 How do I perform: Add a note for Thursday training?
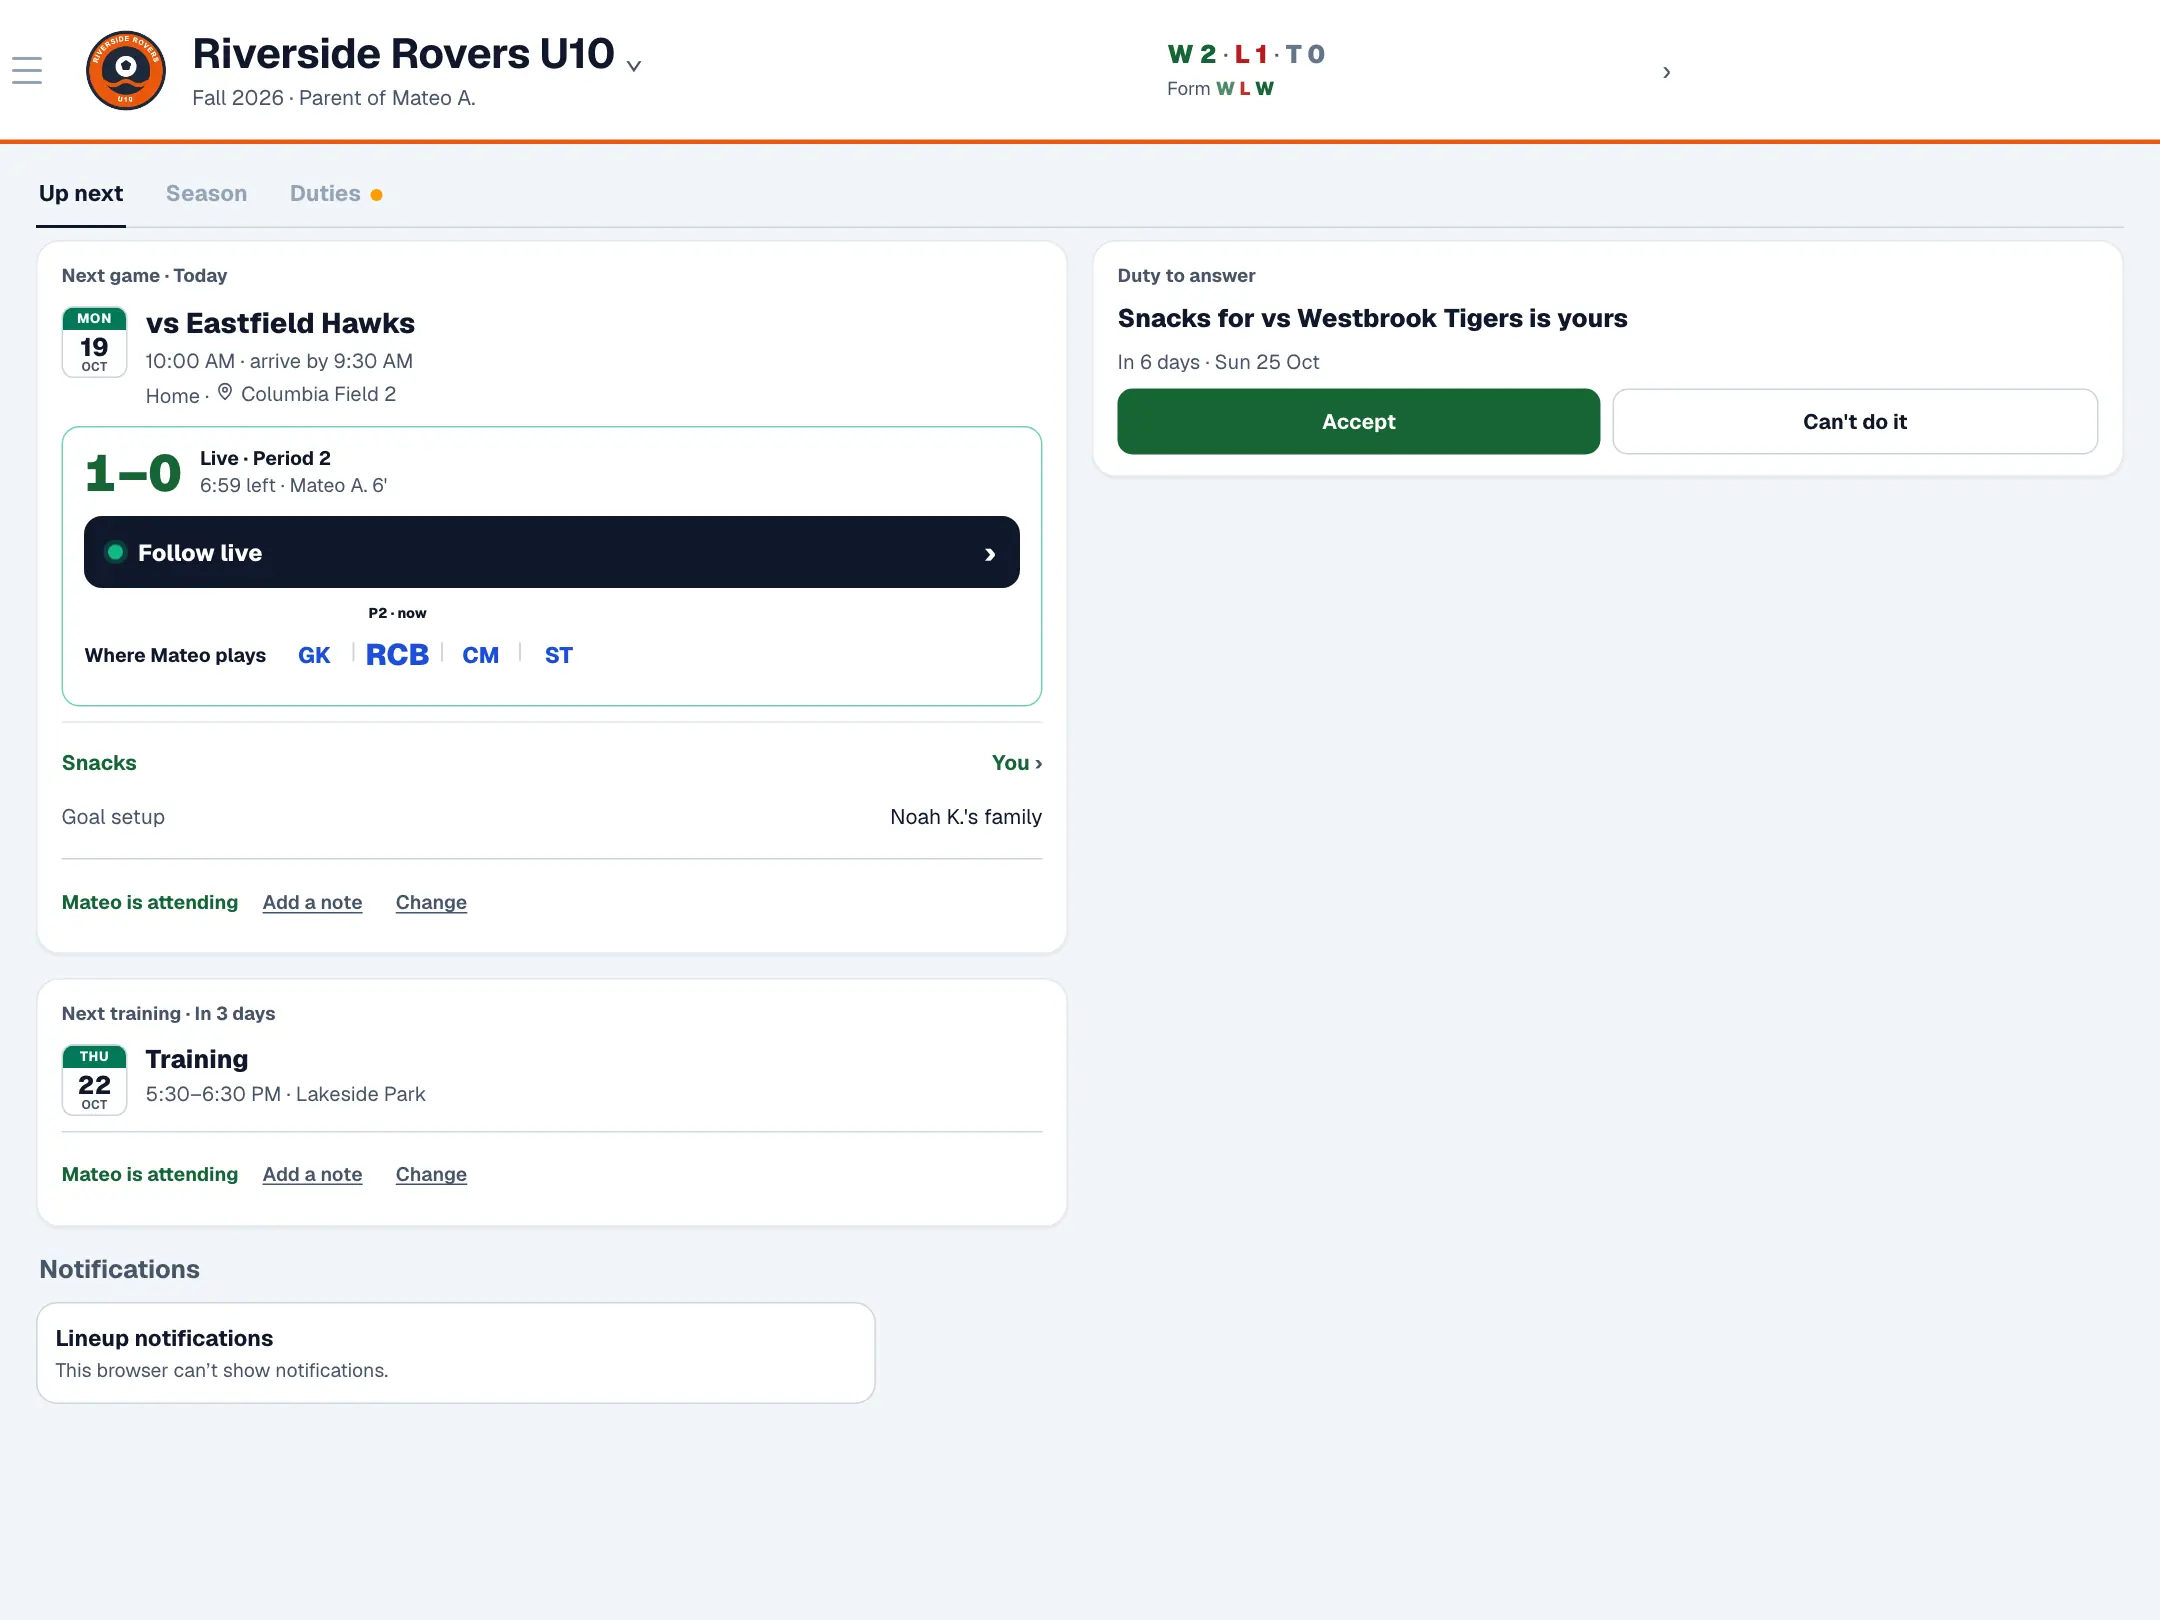pos(312,1174)
